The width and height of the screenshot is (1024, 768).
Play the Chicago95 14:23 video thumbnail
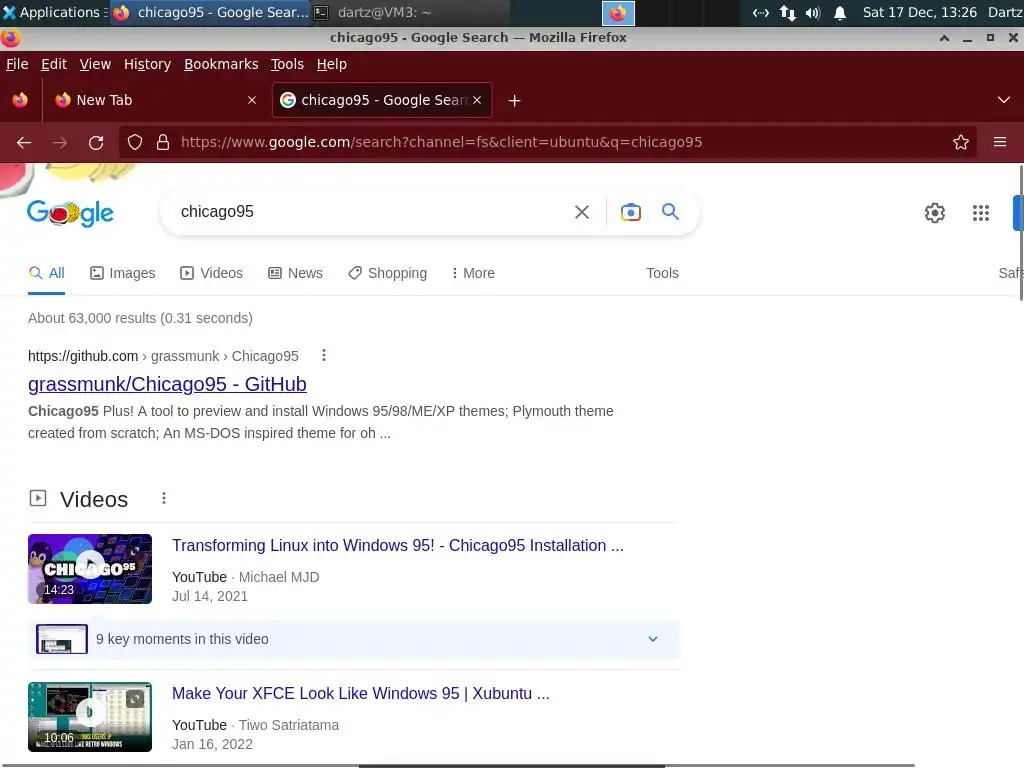(90, 569)
